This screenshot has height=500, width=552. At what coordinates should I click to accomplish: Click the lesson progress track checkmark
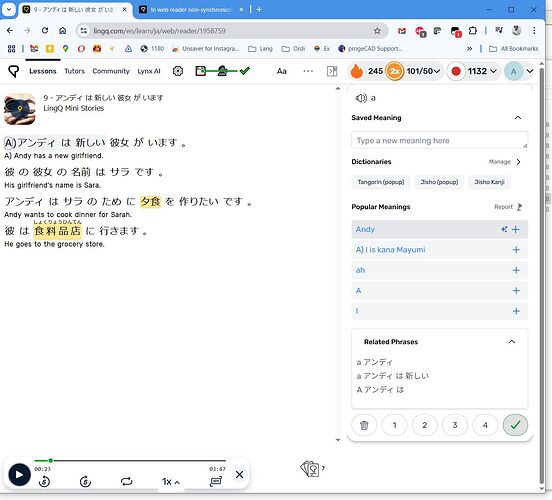point(245,71)
